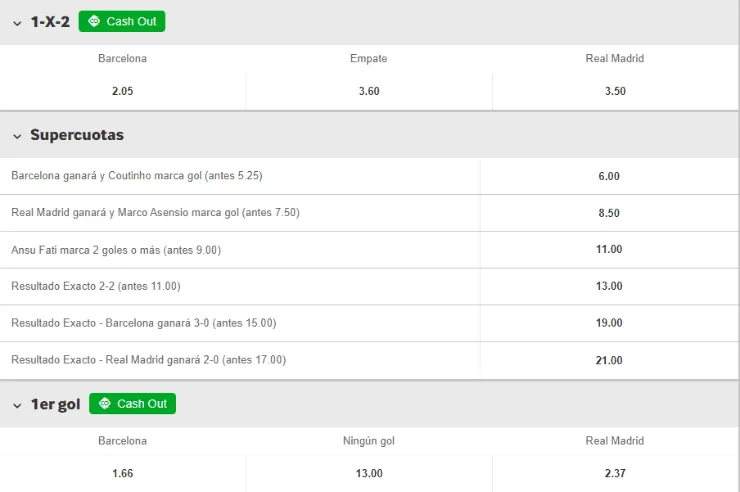Click the Supercuotas section title
Image resolution: width=740 pixels, height=492 pixels.
tap(77, 135)
